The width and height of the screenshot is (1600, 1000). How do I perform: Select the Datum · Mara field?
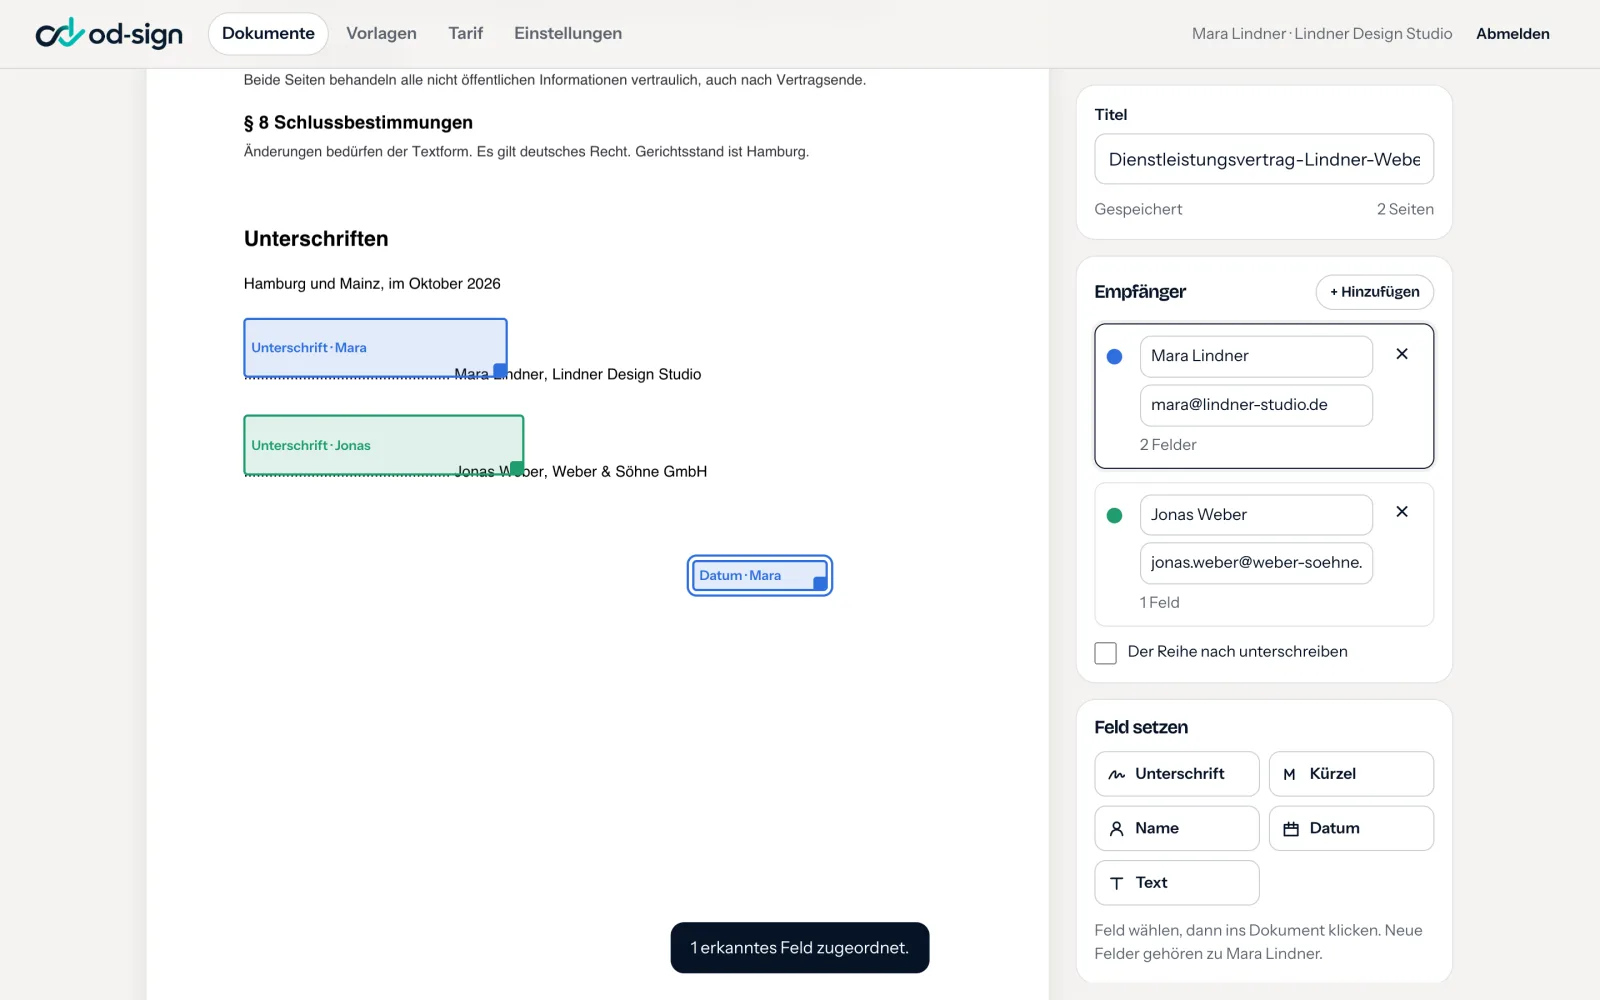coord(760,576)
